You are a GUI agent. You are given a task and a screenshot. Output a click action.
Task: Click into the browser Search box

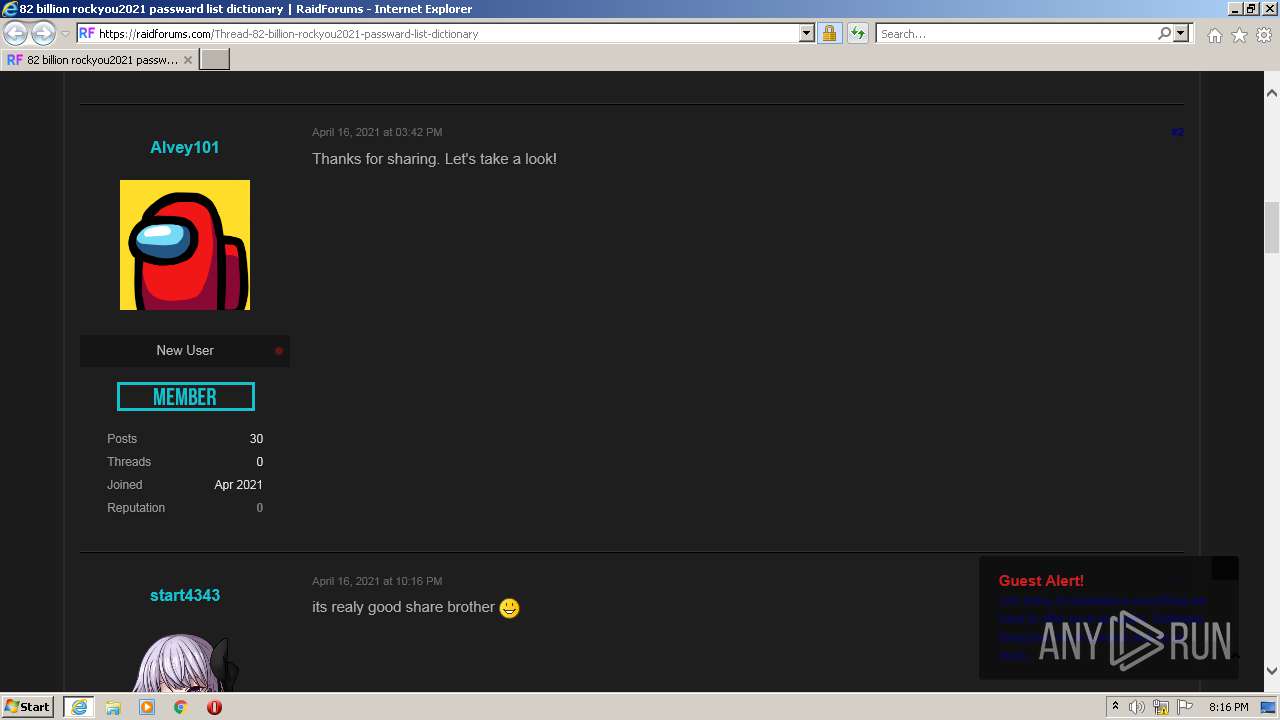(1015, 34)
